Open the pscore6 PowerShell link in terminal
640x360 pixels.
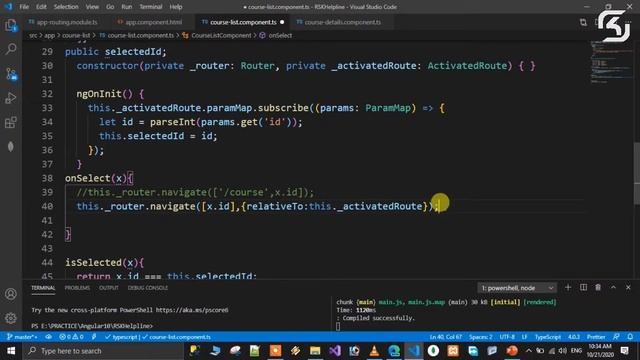(192, 310)
